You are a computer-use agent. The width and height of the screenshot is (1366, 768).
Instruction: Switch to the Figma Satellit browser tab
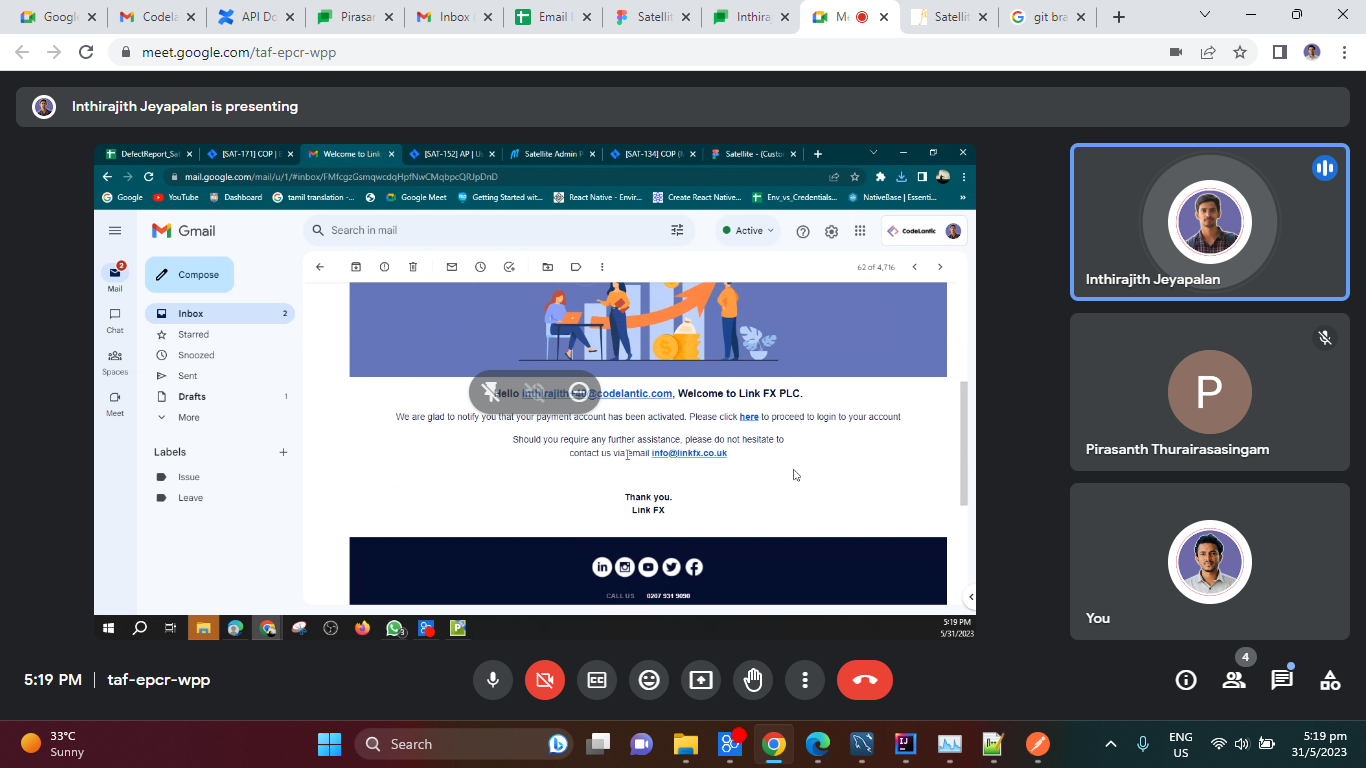click(x=649, y=17)
